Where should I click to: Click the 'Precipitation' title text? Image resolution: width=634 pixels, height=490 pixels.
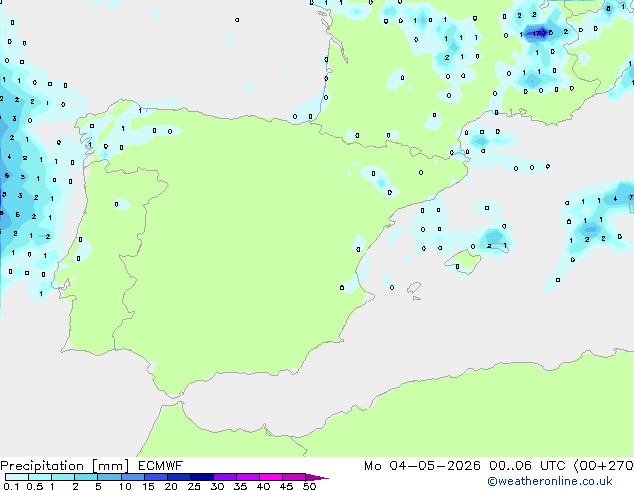42,466
